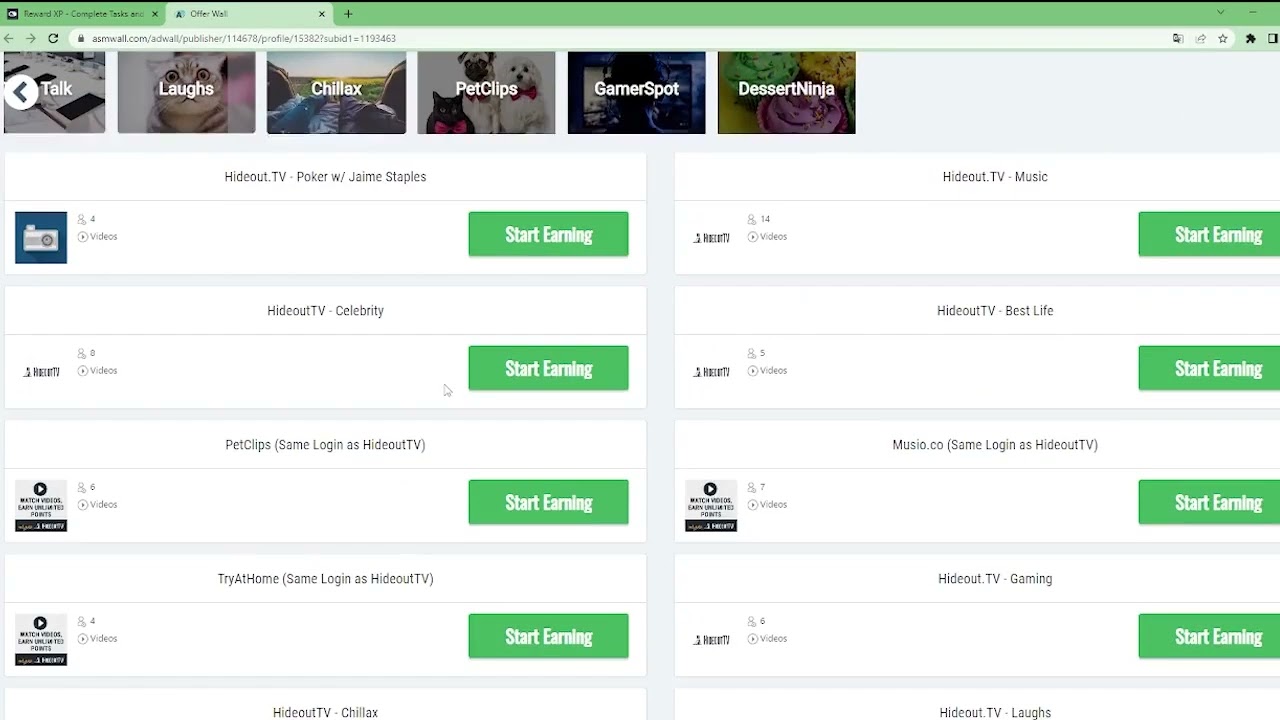The width and height of the screenshot is (1280, 720).
Task: Click 'Hideout.TV - Music' title
Action: pyautogui.click(x=995, y=177)
